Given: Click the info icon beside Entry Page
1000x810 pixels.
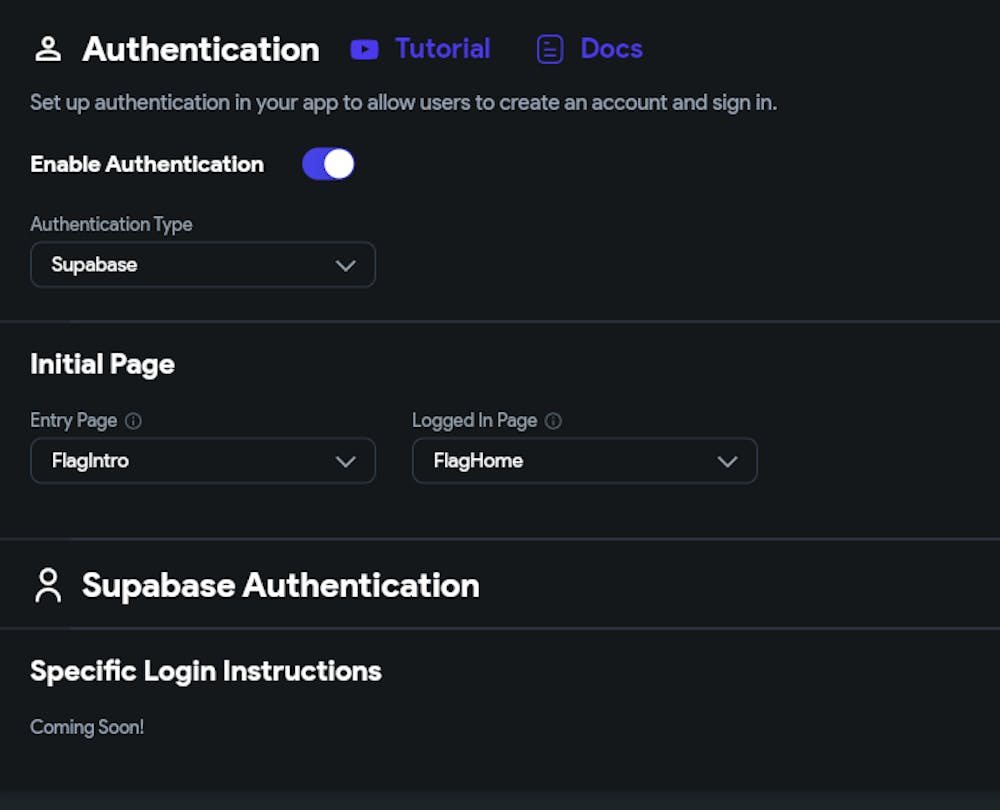Looking at the screenshot, I should pos(134,421).
